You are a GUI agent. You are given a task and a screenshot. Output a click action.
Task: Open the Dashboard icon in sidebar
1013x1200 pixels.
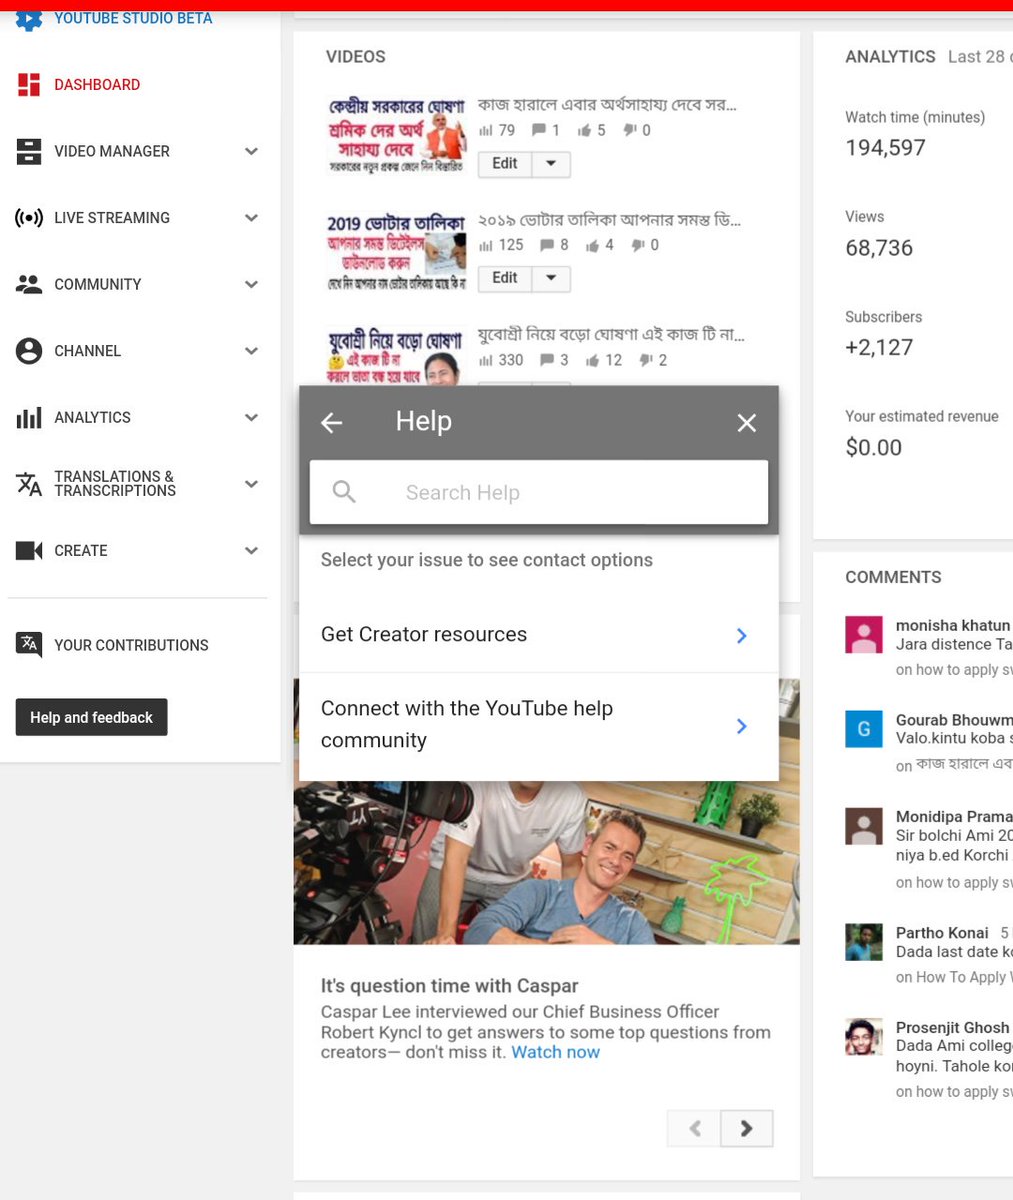pos(29,85)
